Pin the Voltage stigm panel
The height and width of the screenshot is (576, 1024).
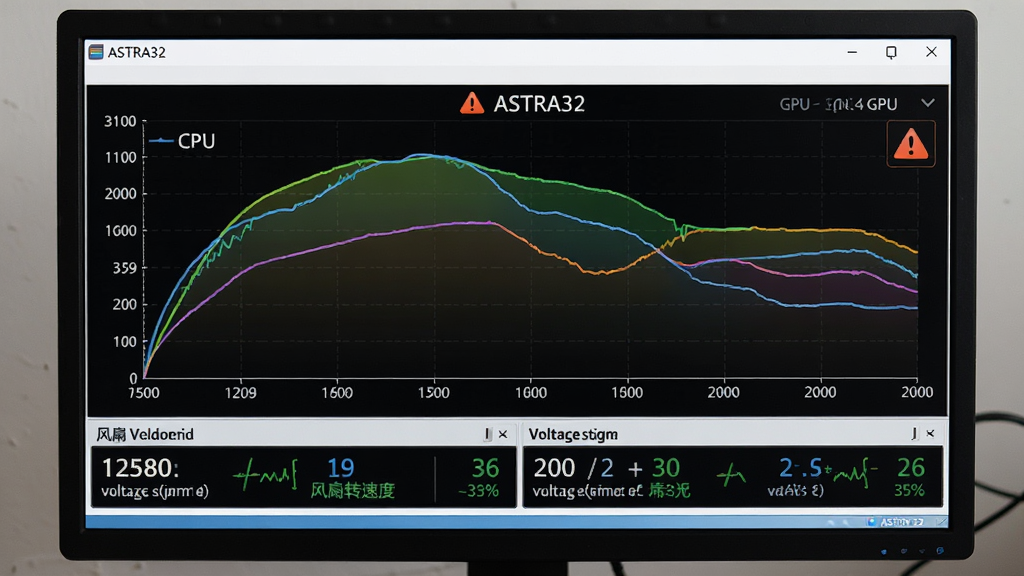[914, 434]
